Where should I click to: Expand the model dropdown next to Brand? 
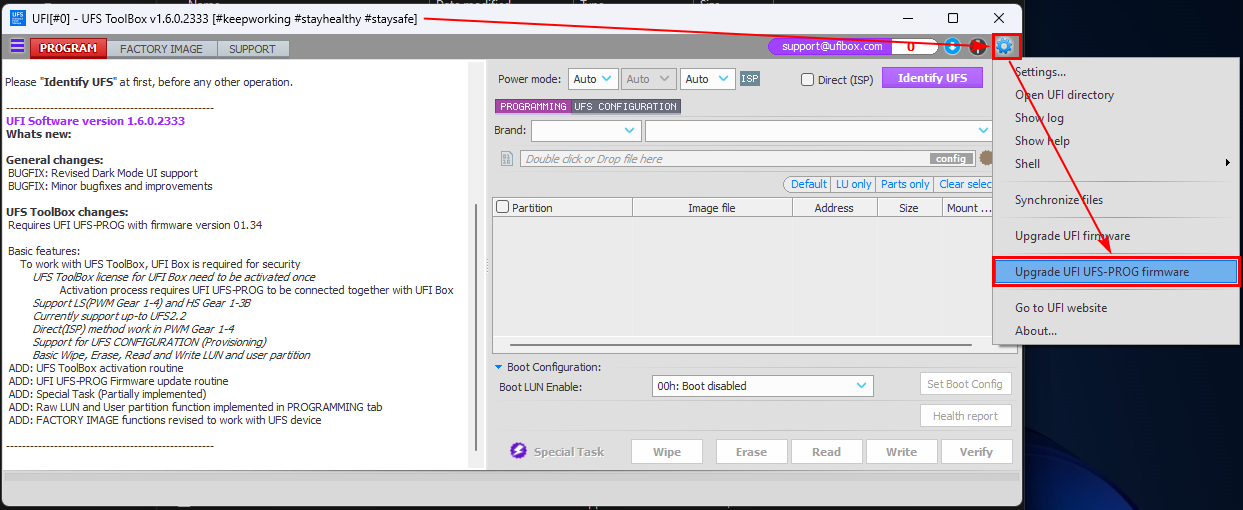(x=818, y=131)
